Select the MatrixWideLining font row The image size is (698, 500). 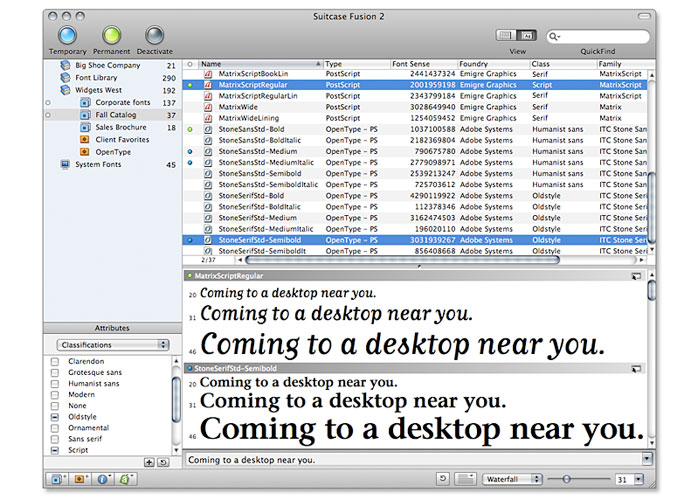point(414,118)
